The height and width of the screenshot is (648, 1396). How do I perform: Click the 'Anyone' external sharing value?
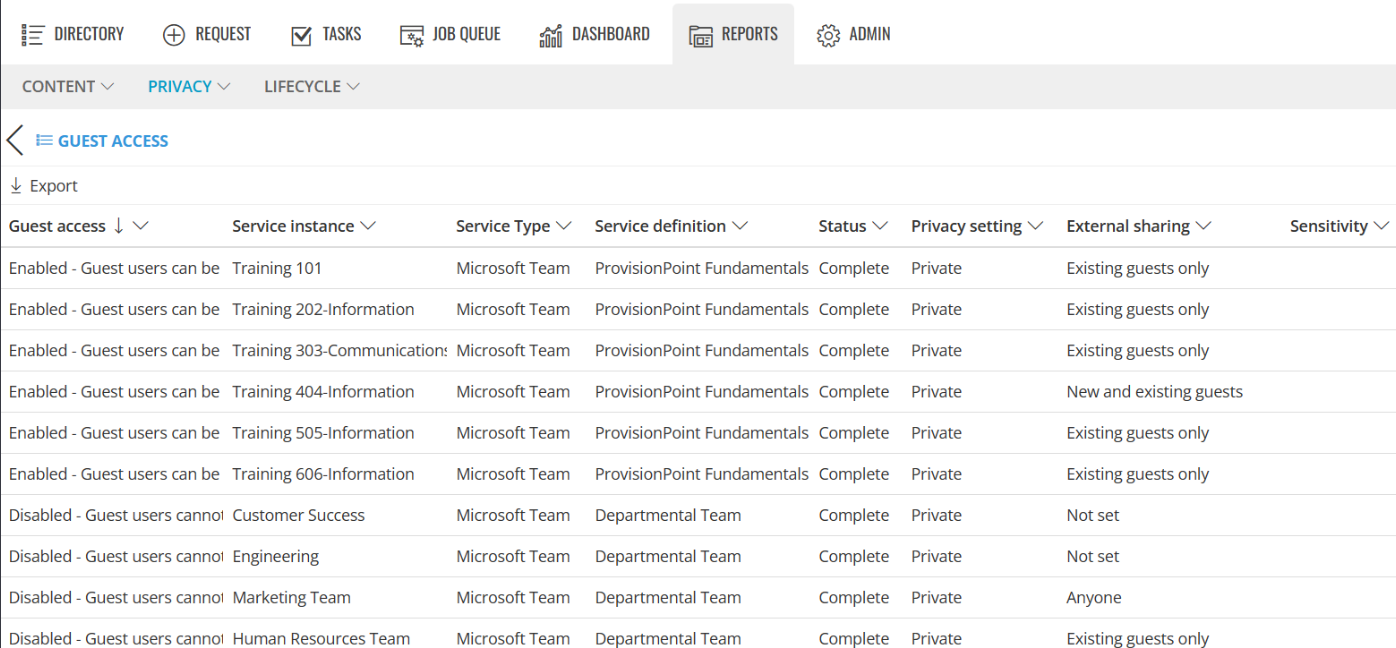(x=1094, y=597)
